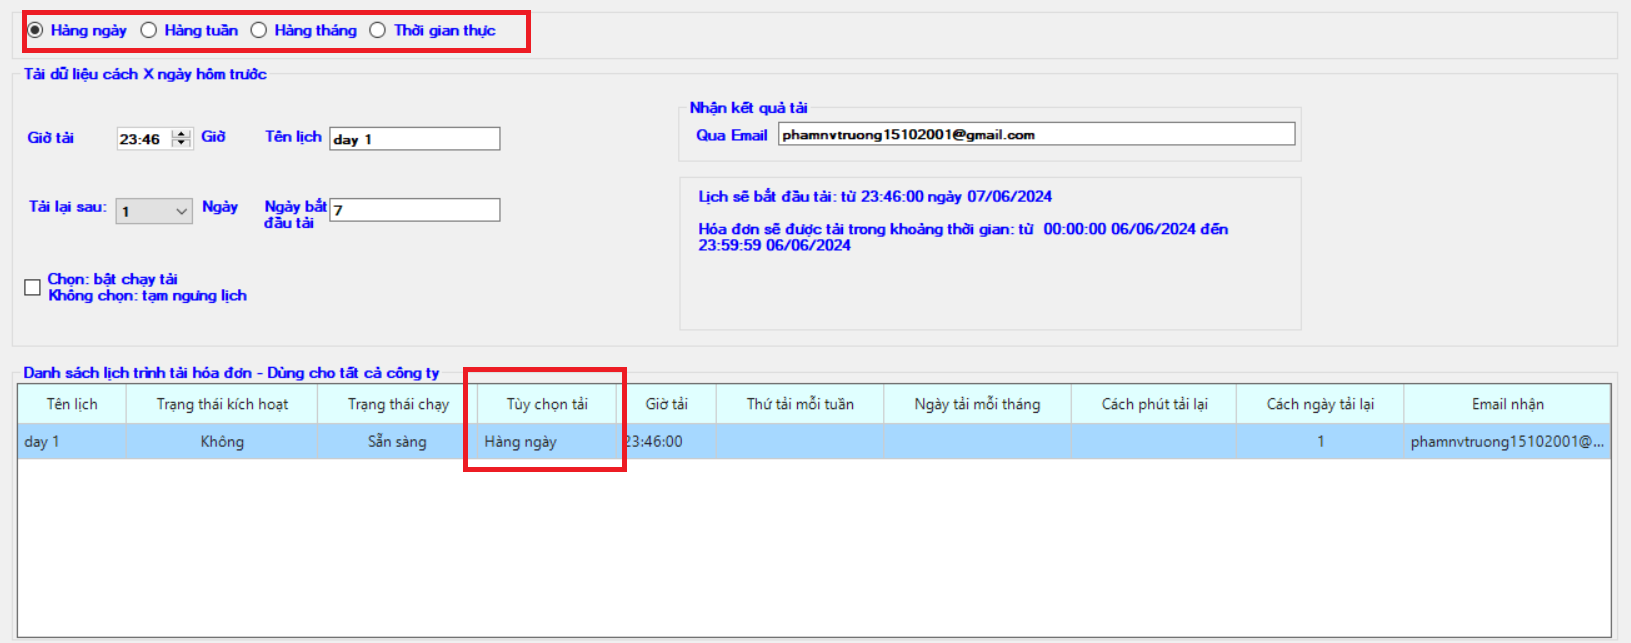Choose the 'Hàng tháng' radio option
Image resolution: width=1631 pixels, height=643 pixels.
tap(259, 30)
